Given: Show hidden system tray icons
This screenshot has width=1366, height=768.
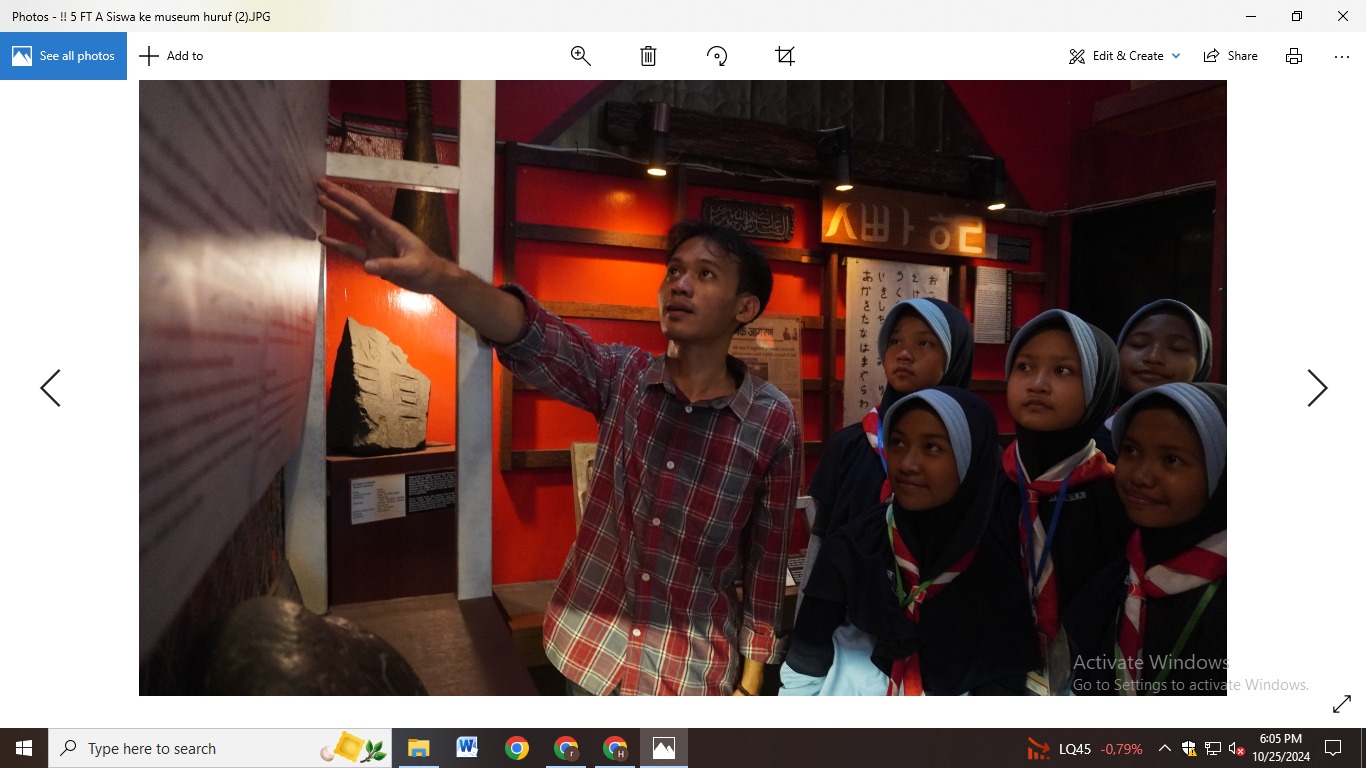Looking at the screenshot, I should 1165,748.
